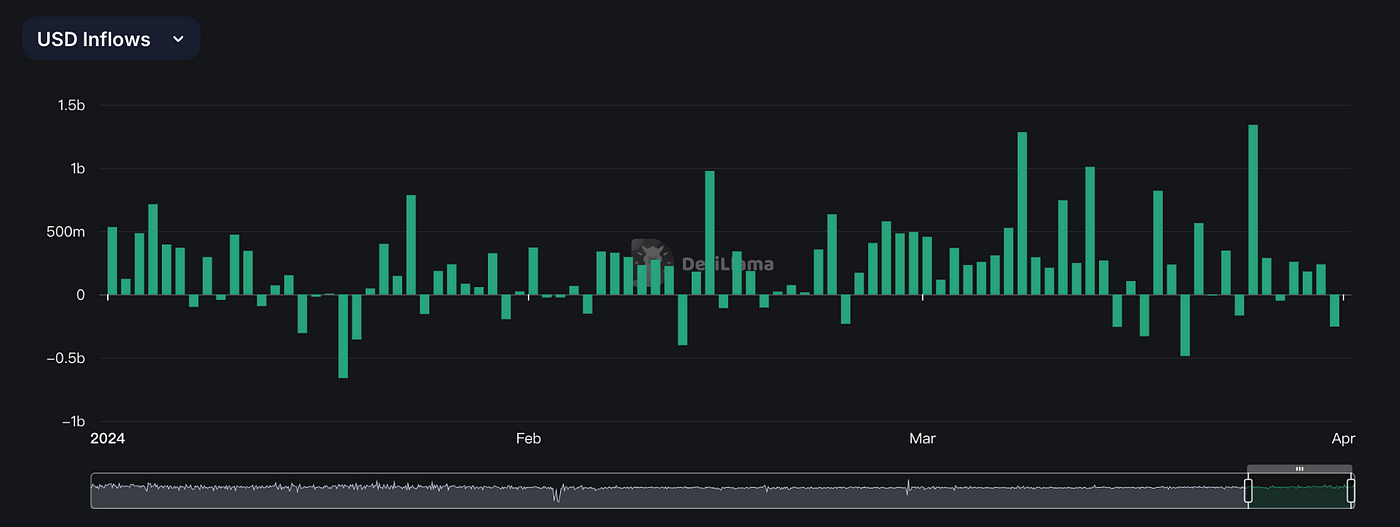Viewport: 1400px width, 527px height.
Task: Click the chevron arrow beside USD Inflows
Action: click(x=178, y=39)
